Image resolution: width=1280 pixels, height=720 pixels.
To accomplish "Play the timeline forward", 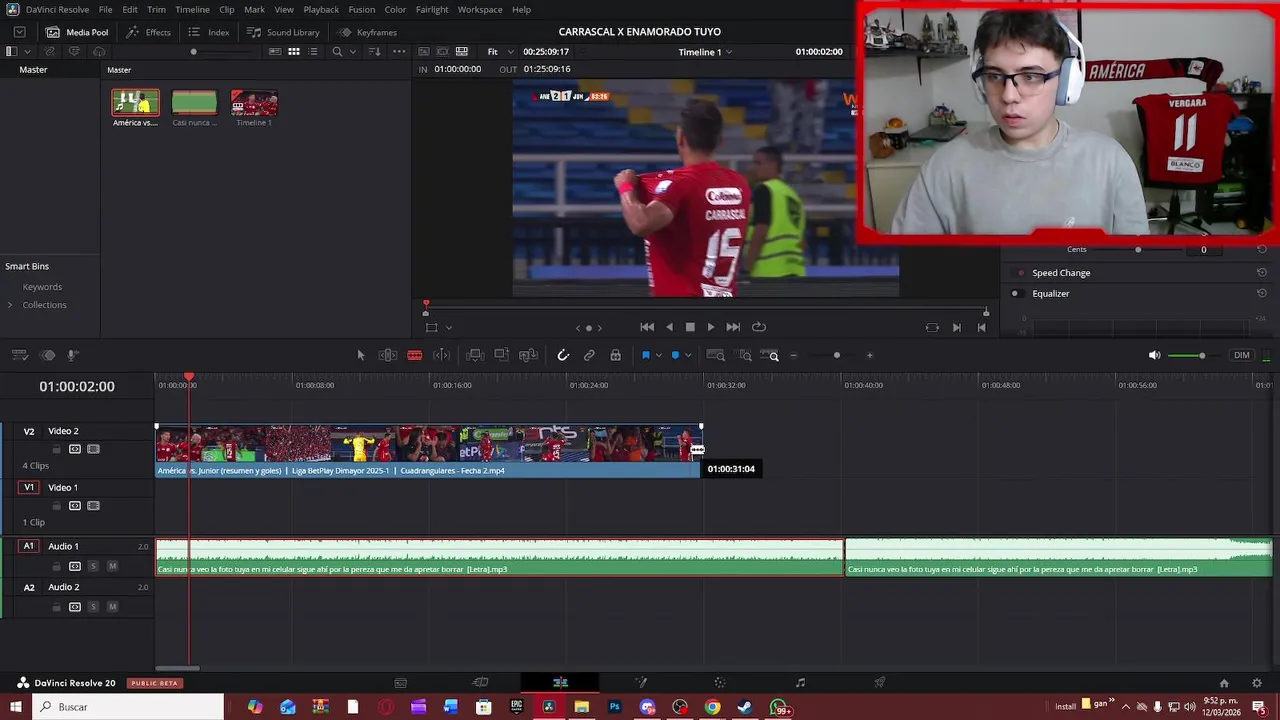I will click(x=711, y=327).
